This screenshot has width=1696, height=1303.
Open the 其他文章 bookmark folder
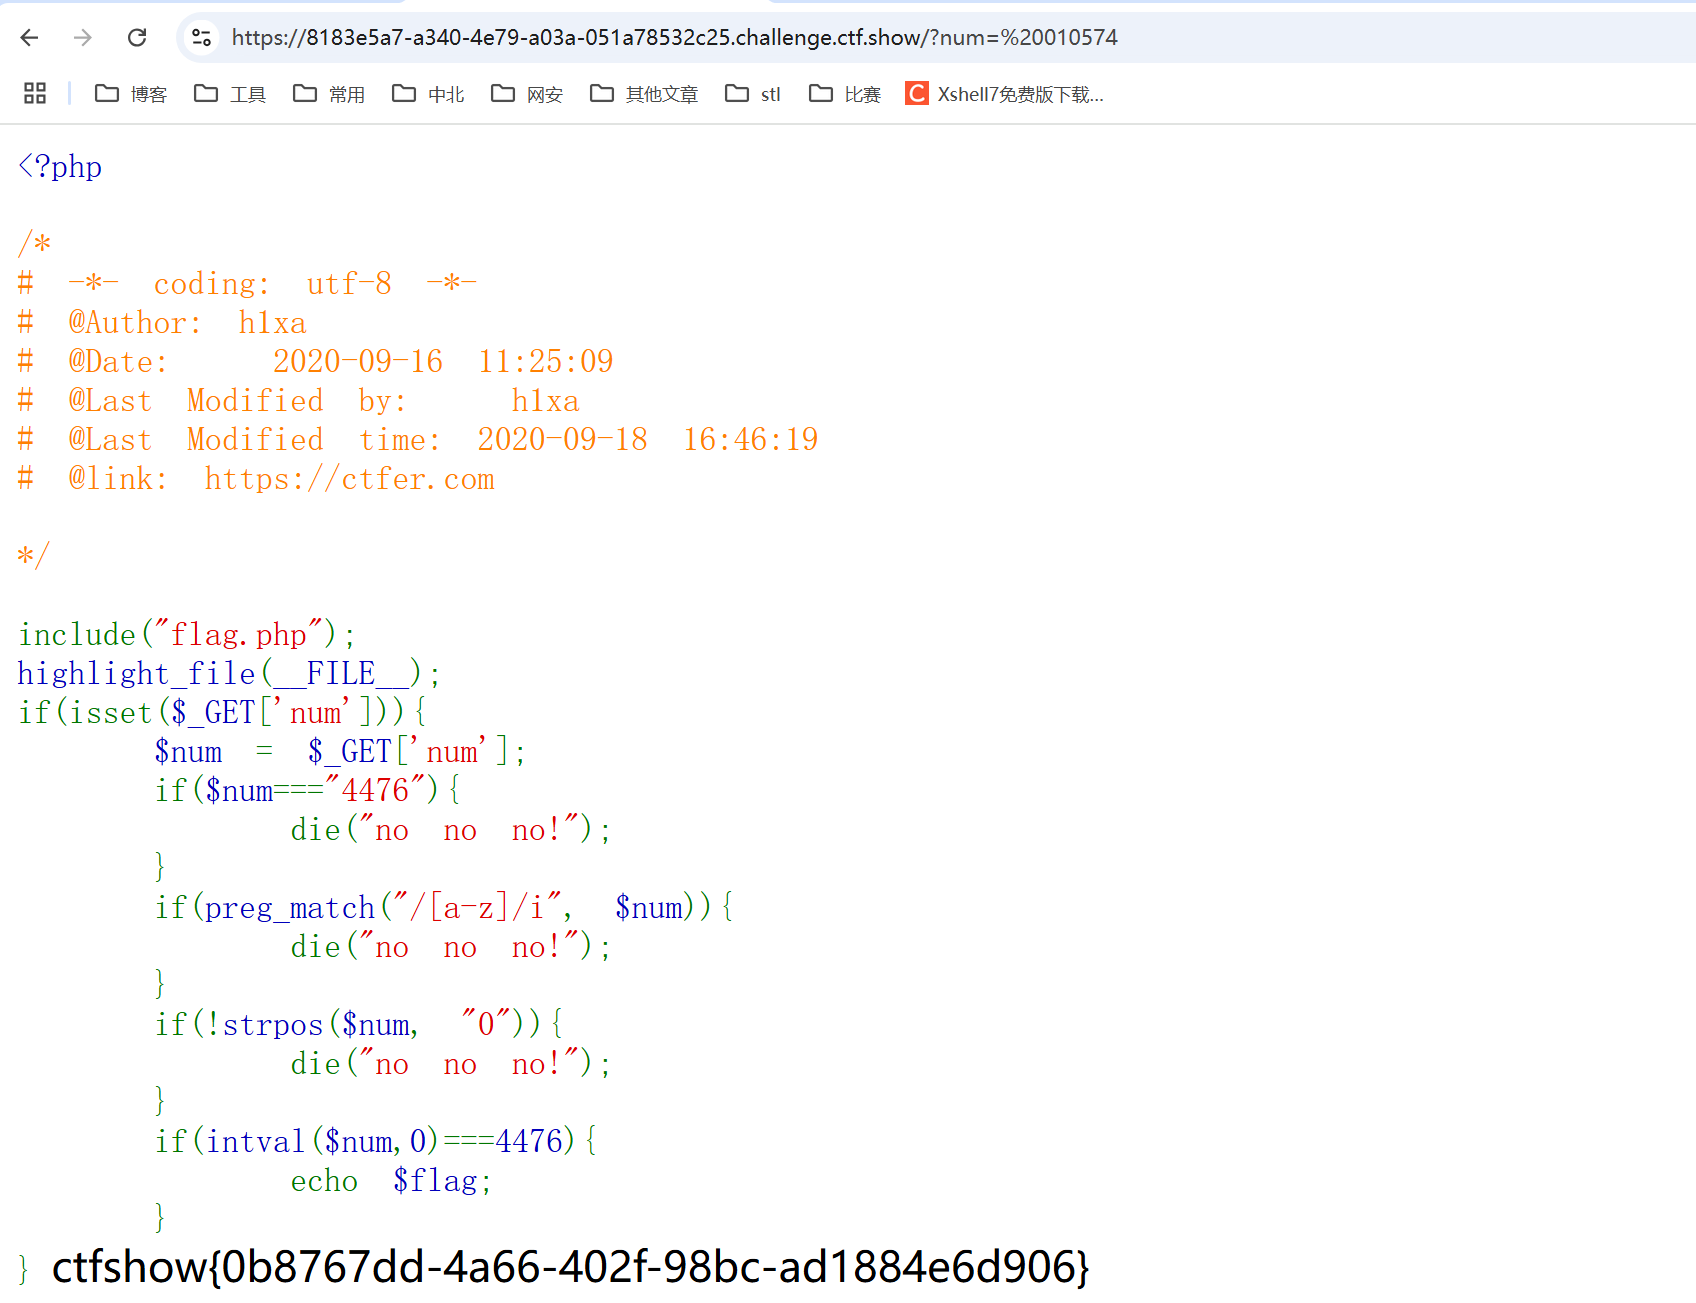point(644,94)
